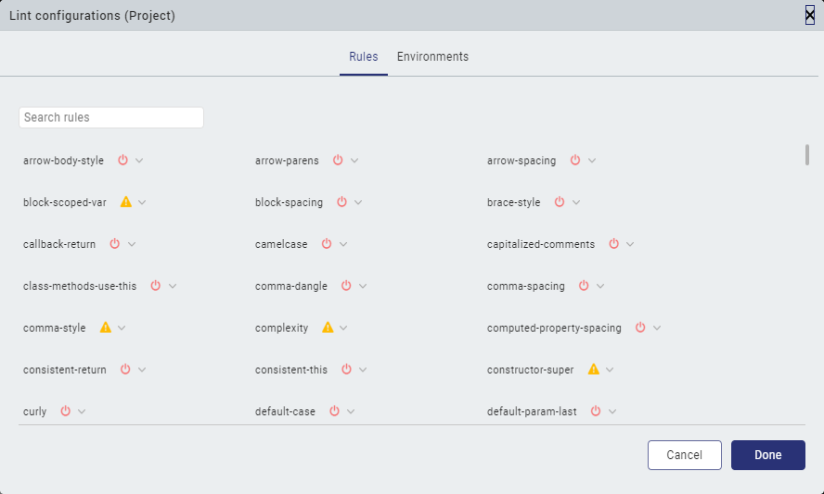Expand the capitalized-comments severity chevron
The width and height of the screenshot is (824, 494).
coord(630,245)
